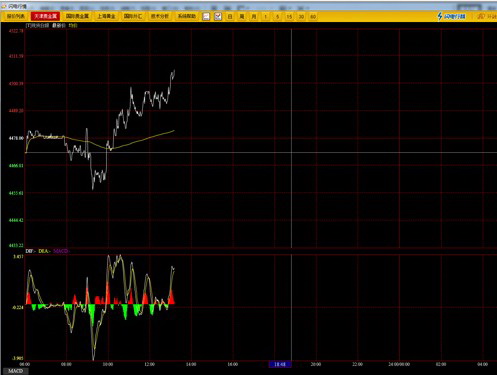Select the MACD indicator tab at bottom
The image size is (497, 375).
[x=15, y=371]
